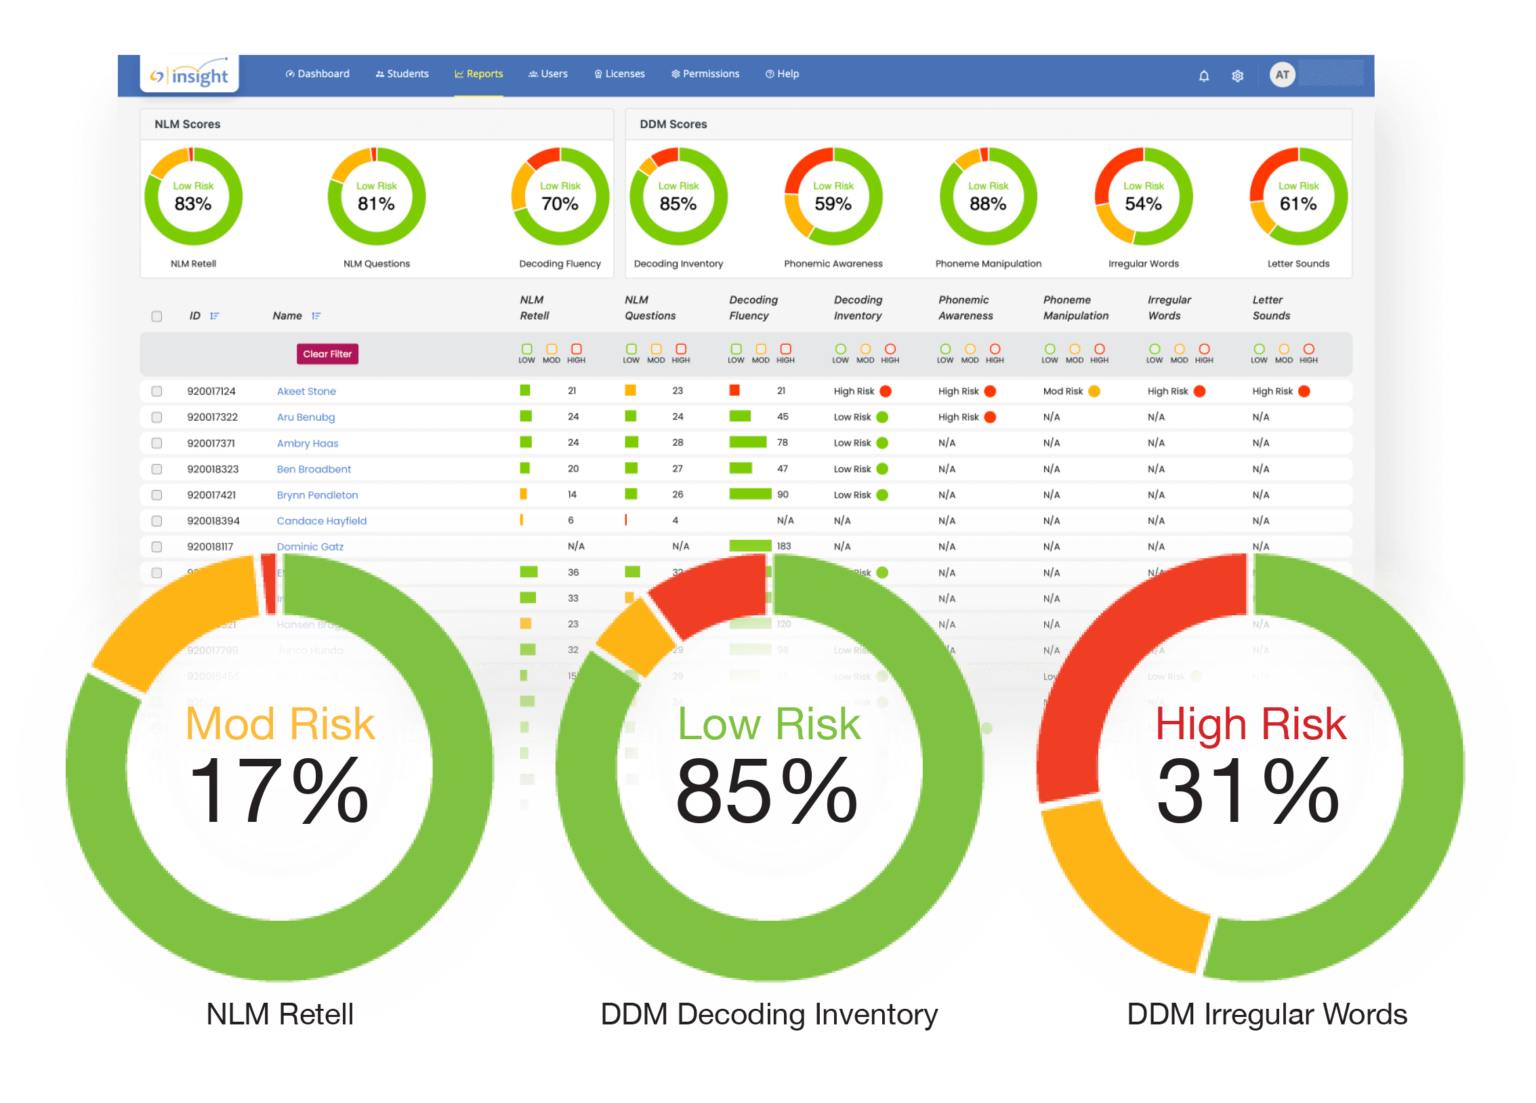This screenshot has width=1536, height=1103.
Task: Sort the table by ID
Action: 214,316
